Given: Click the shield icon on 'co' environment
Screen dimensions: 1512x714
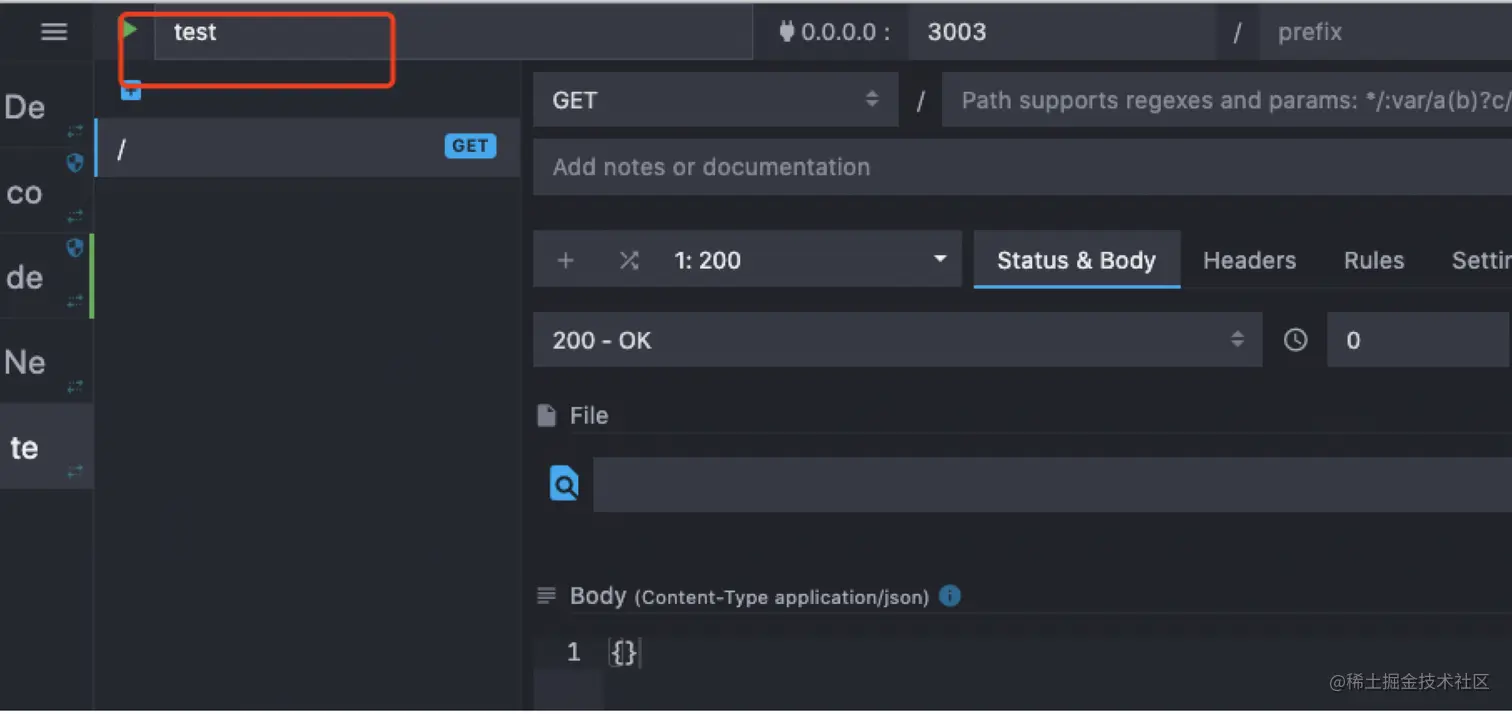Looking at the screenshot, I should click(x=75, y=162).
